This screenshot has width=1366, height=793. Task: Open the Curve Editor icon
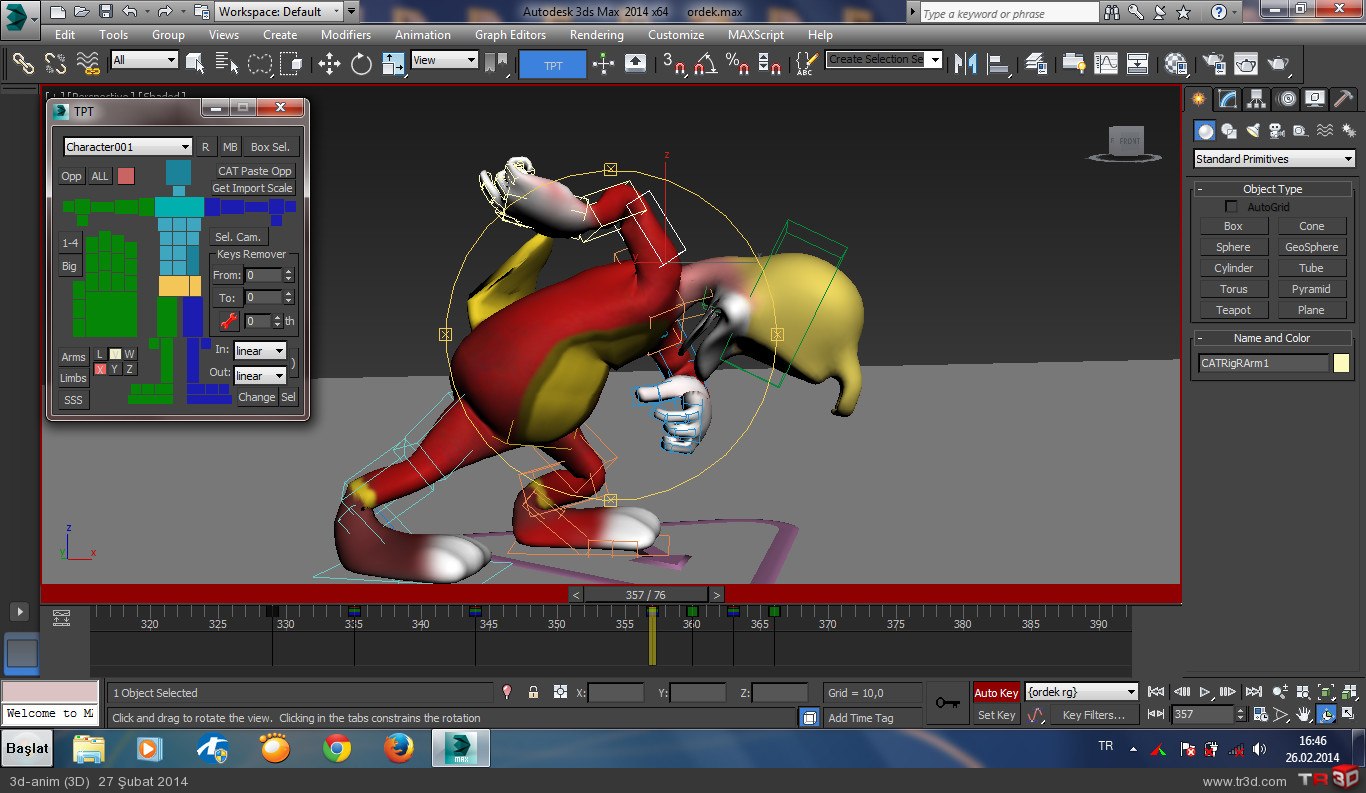click(x=1106, y=63)
